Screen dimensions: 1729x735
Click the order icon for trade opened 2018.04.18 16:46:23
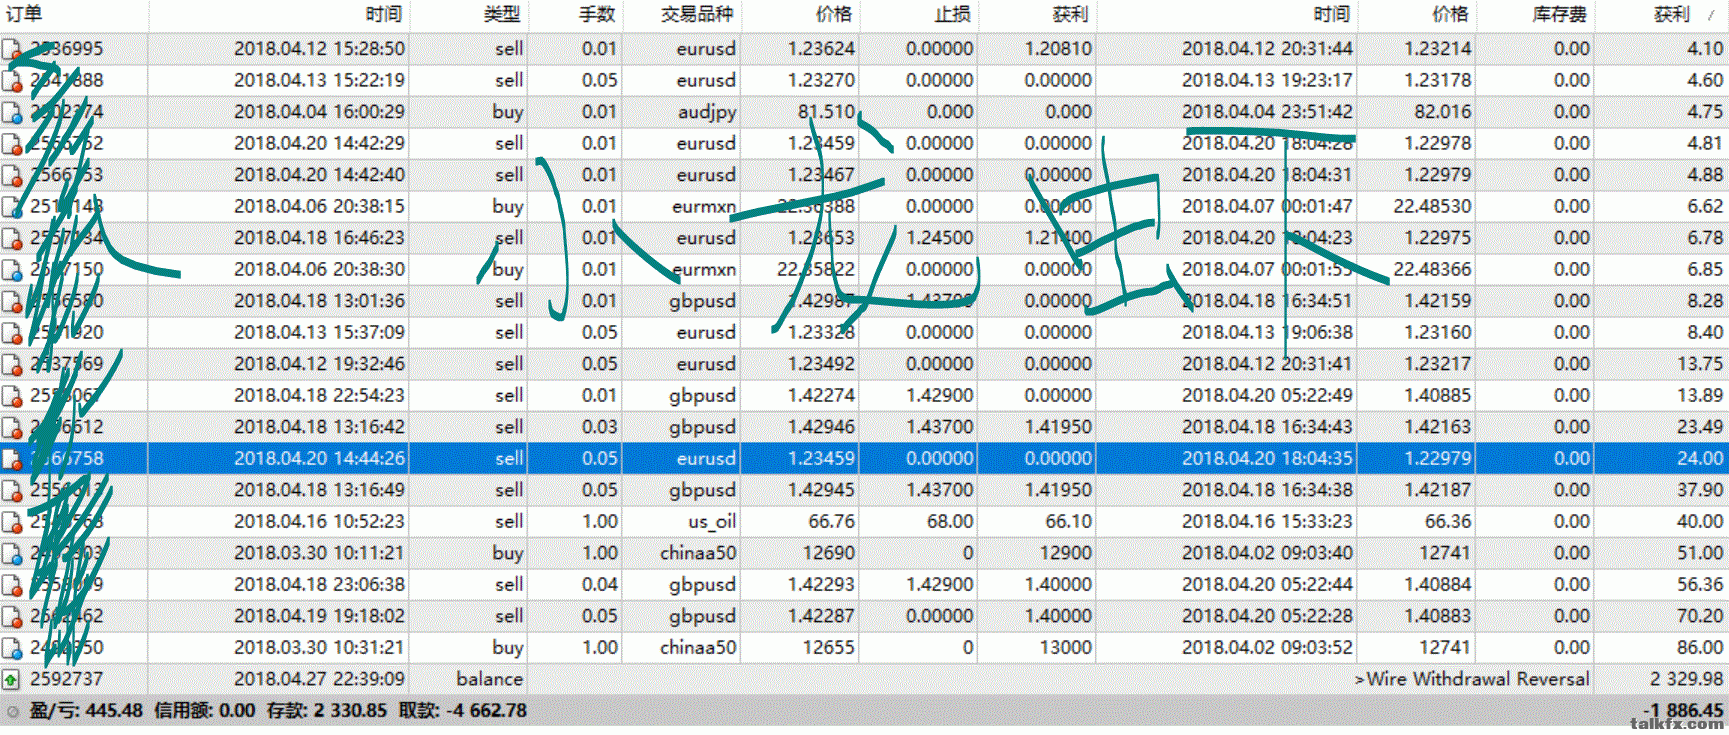(x=12, y=238)
